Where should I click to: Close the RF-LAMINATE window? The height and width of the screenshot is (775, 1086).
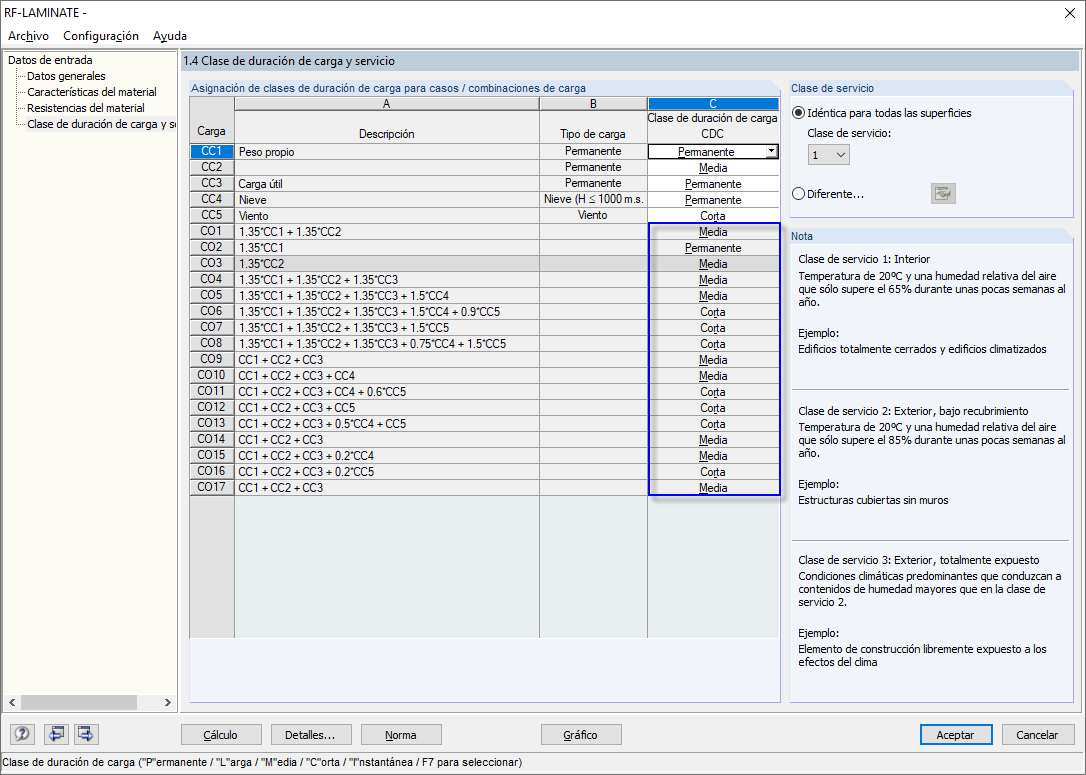(x=1069, y=13)
